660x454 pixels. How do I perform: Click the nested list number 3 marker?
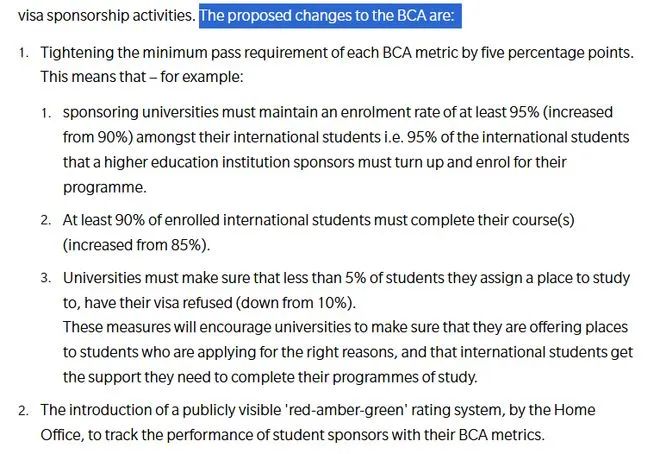pyautogui.click(x=46, y=279)
